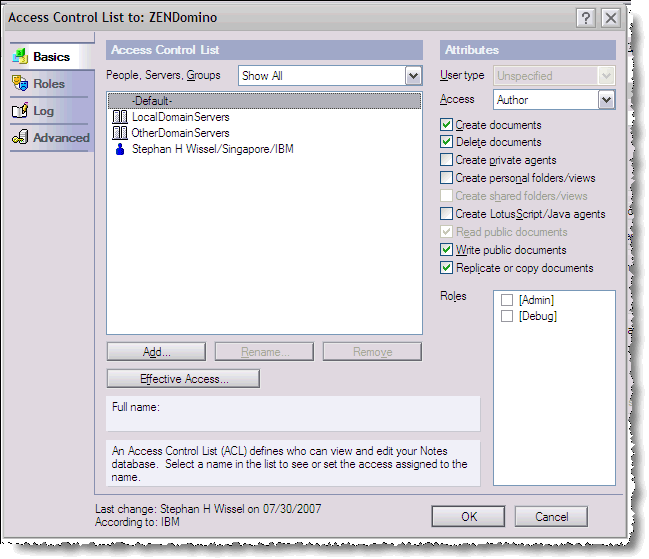Viewport: 649px width, 559px height.
Task: Click the dialog help question mark icon
Action: tap(587, 18)
